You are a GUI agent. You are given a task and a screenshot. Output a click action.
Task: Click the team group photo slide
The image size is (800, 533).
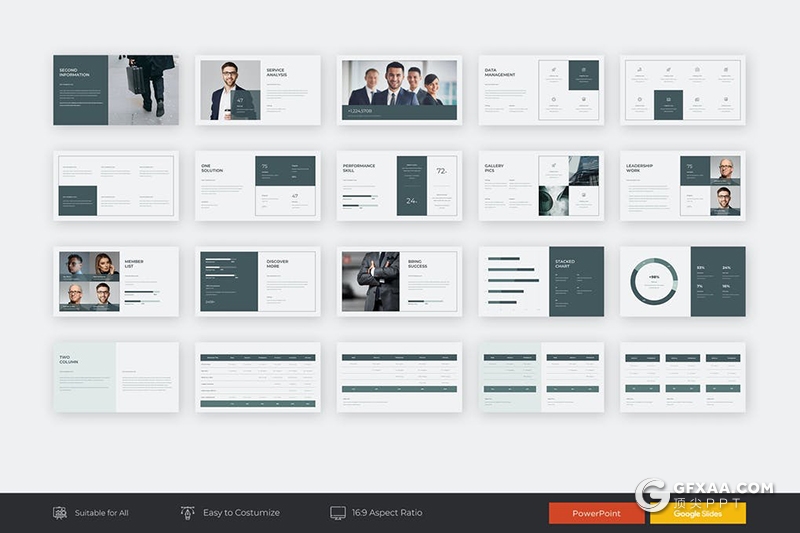point(399,90)
